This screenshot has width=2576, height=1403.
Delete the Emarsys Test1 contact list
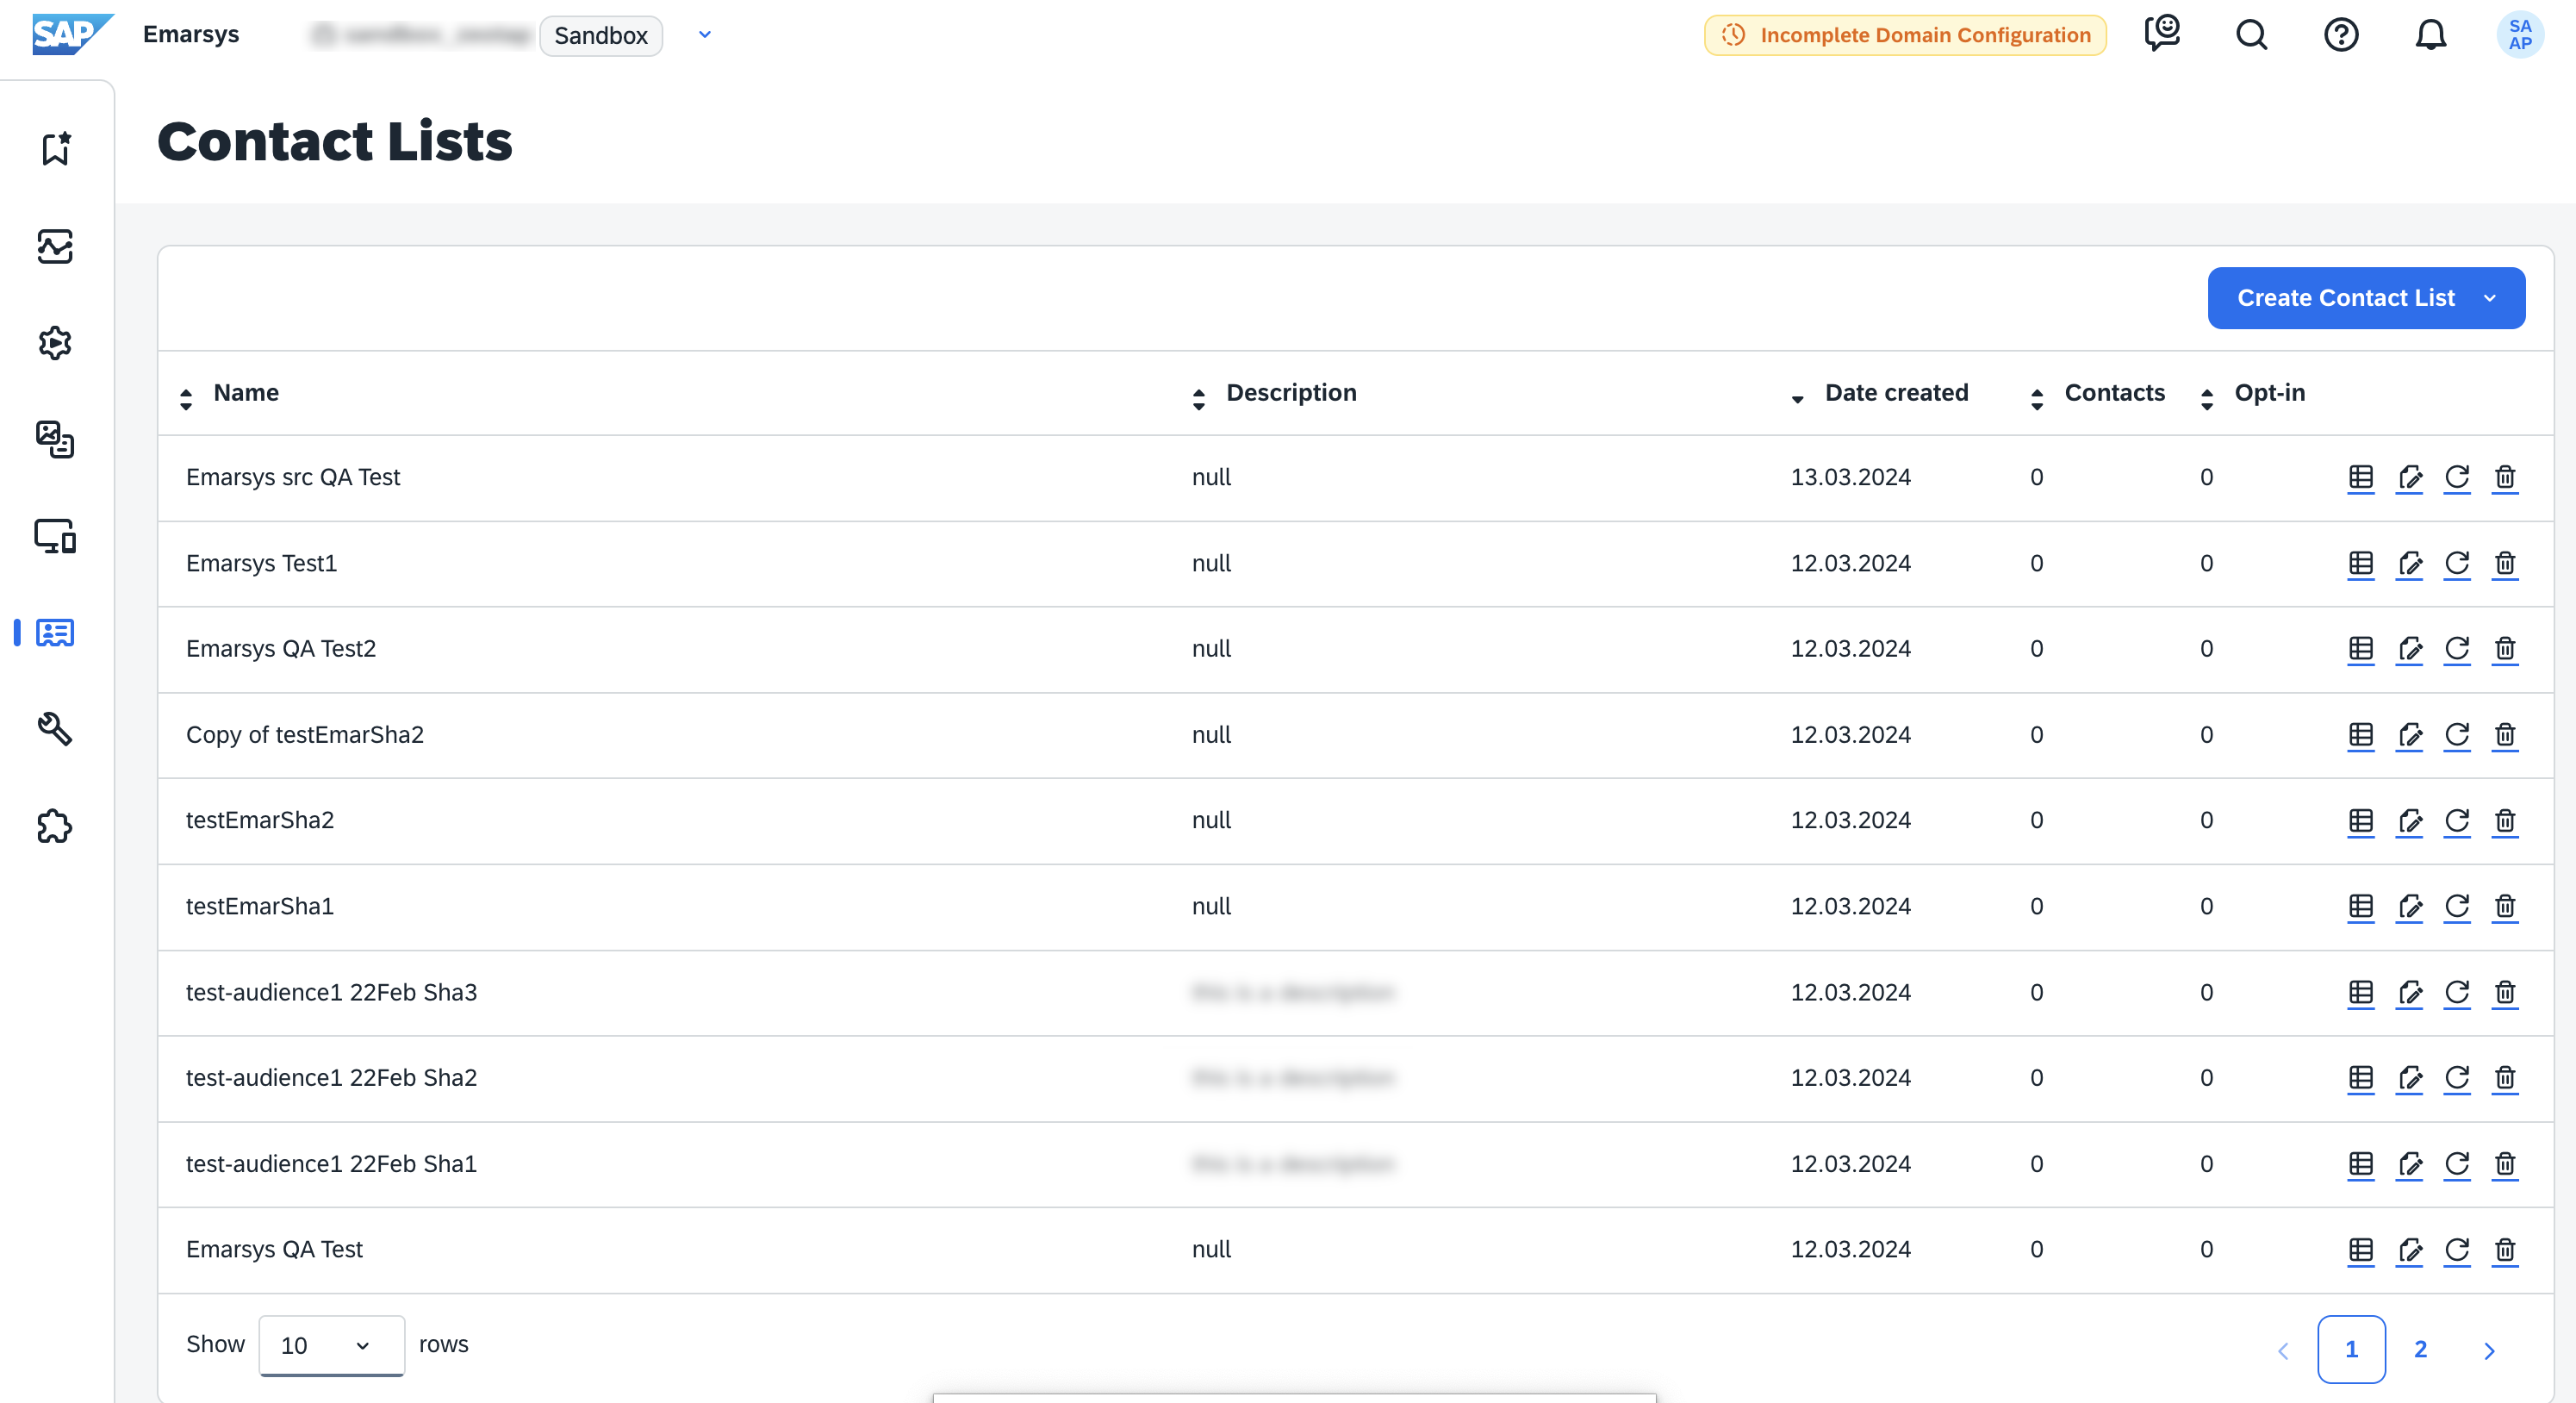click(2504, 563)
